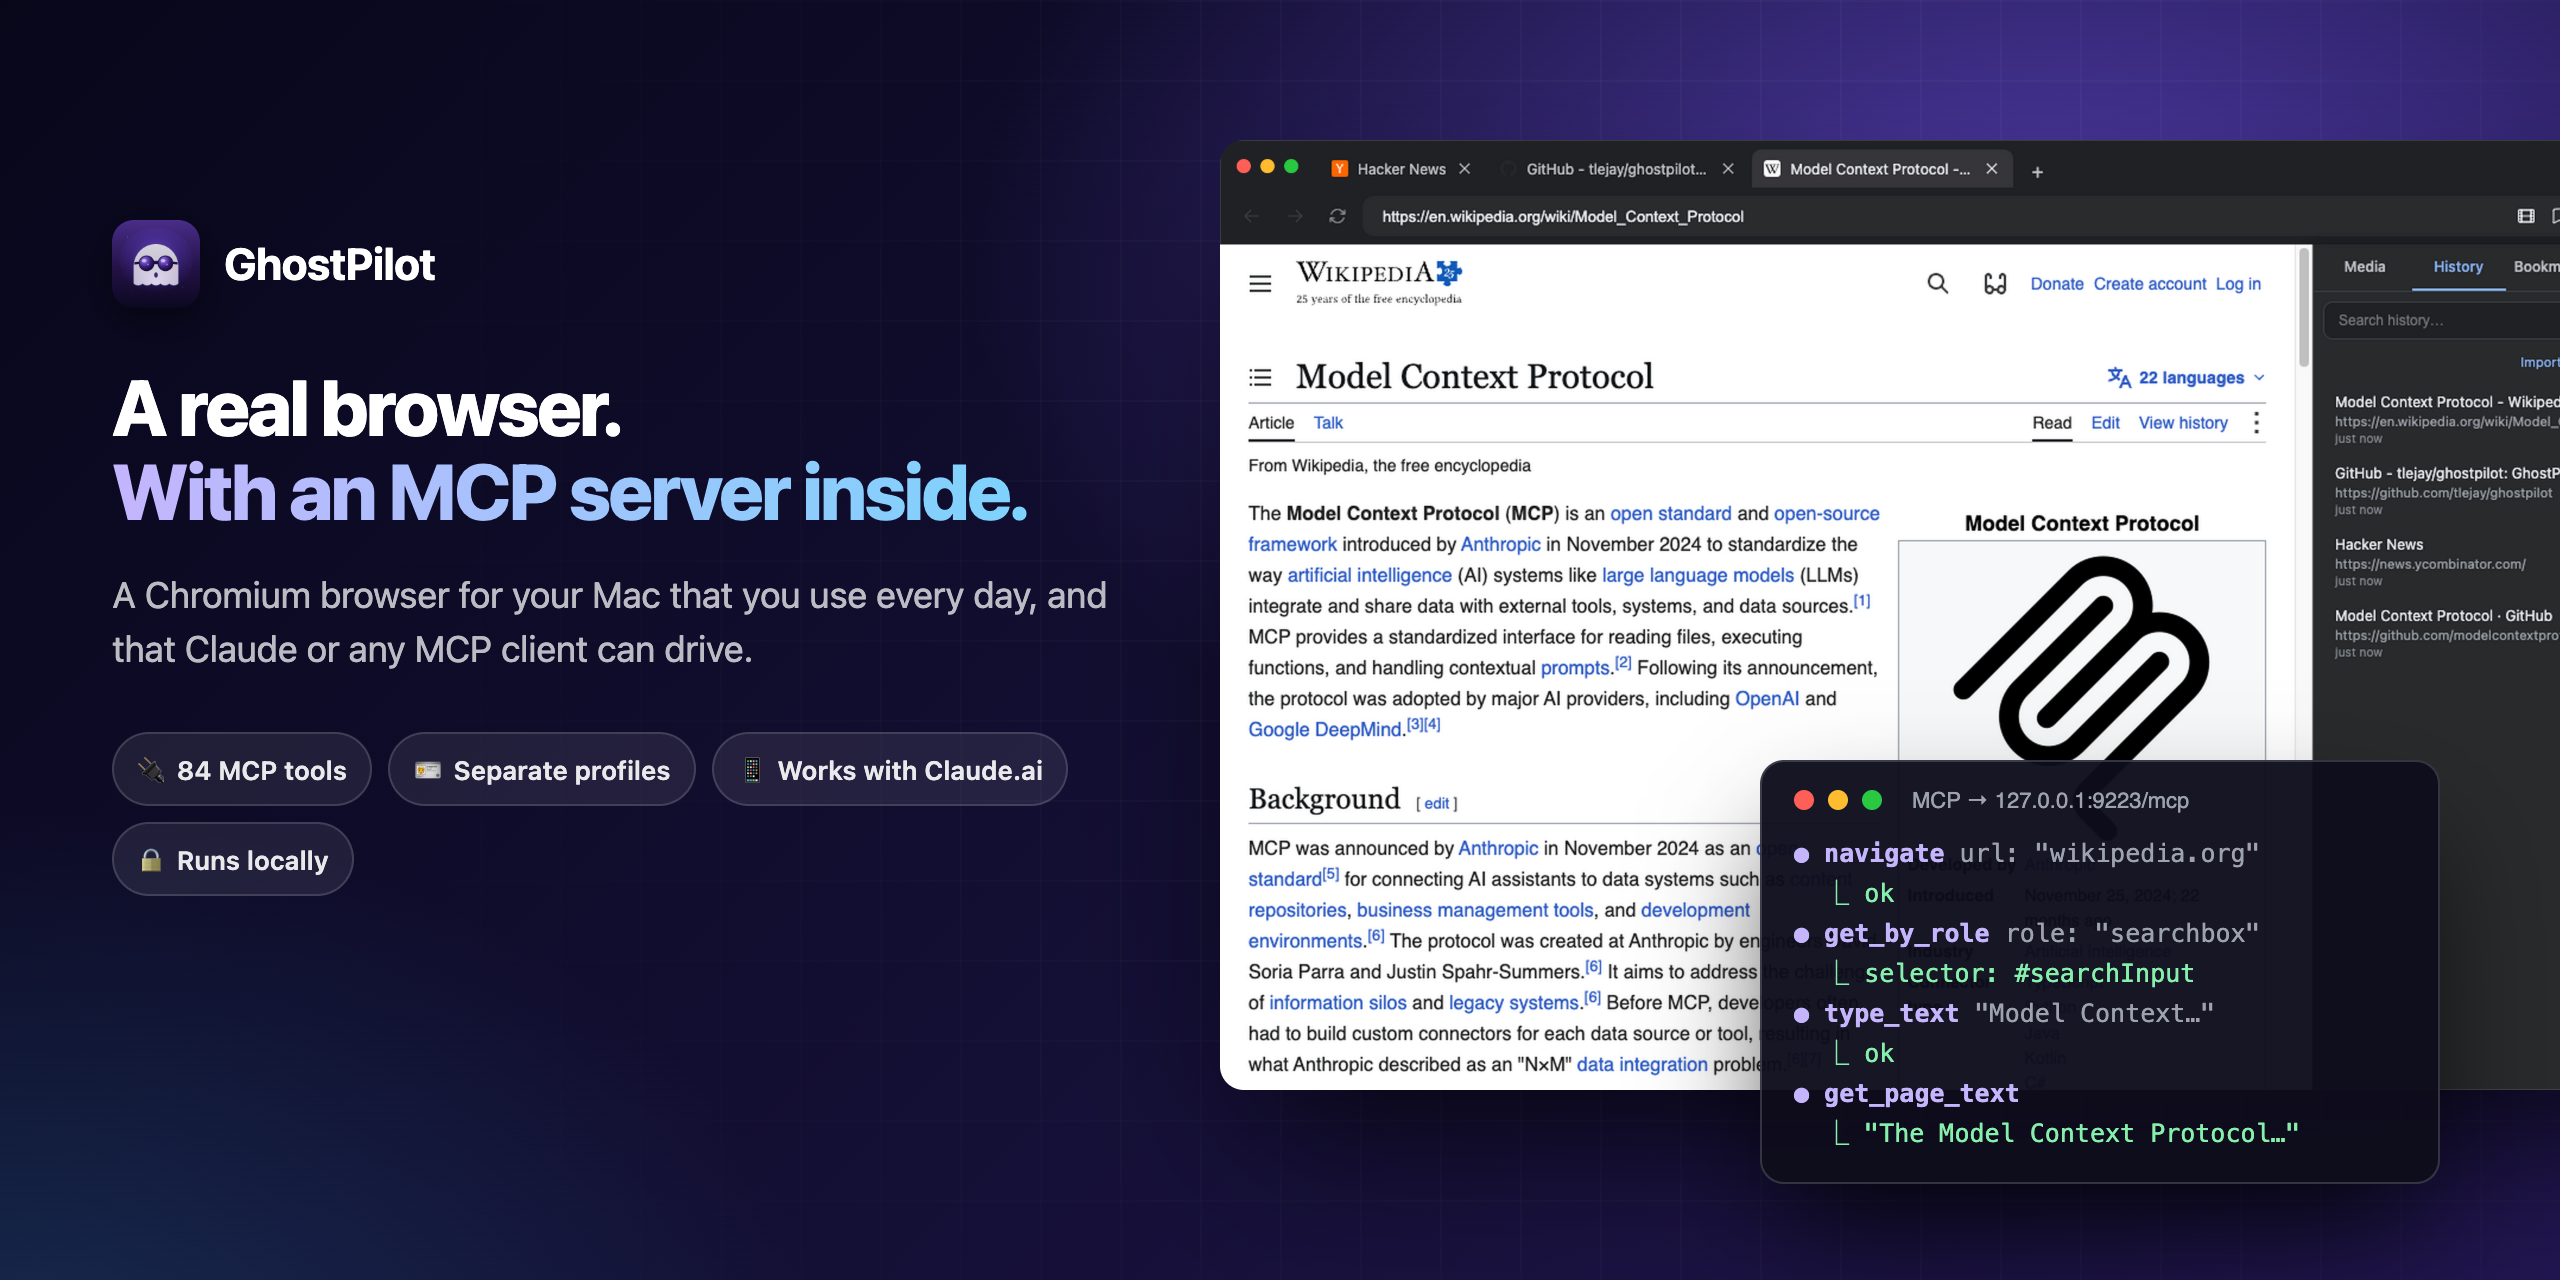Click the Donate link
This screenshot has width=2560, height=1280.
(x=2057, y=284)
